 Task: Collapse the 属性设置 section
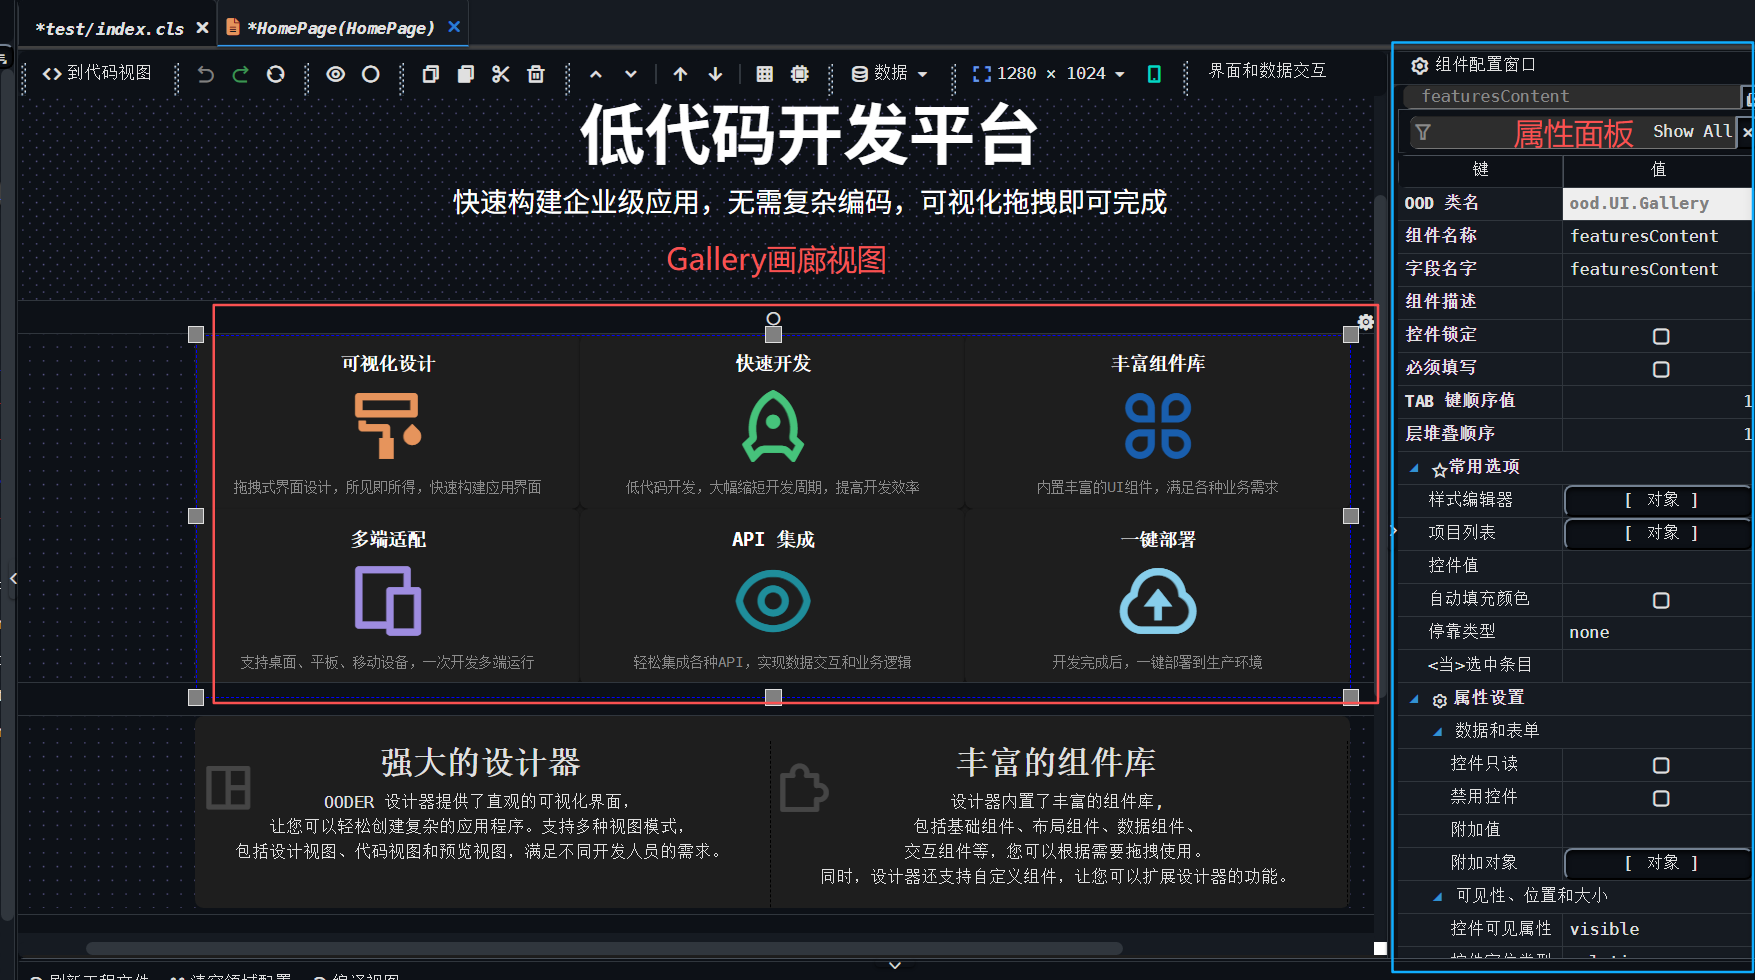(x=1414, y=698)
